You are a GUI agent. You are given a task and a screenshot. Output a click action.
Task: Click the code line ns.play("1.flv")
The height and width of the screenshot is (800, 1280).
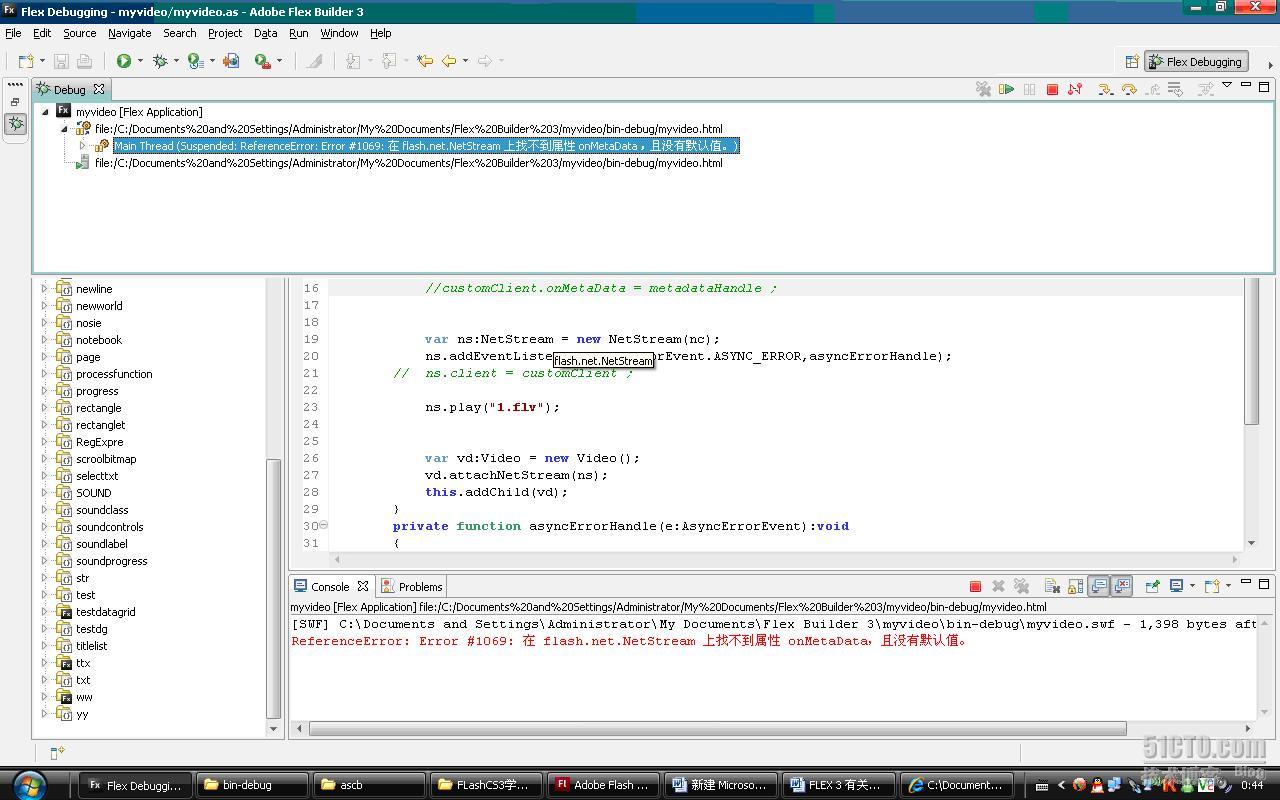point(492,407)
